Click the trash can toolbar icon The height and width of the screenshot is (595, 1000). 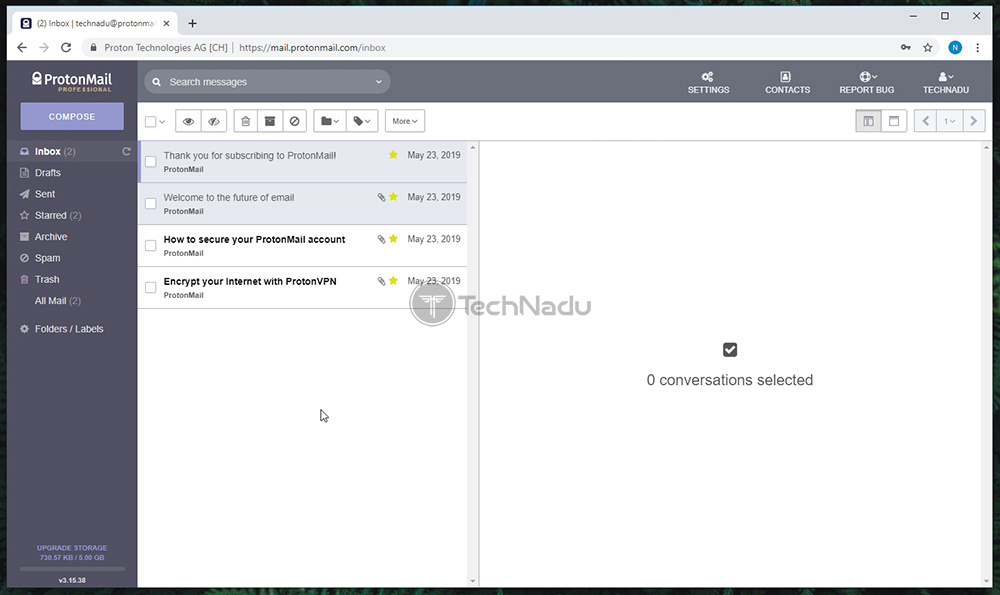[x=246, y=121]
